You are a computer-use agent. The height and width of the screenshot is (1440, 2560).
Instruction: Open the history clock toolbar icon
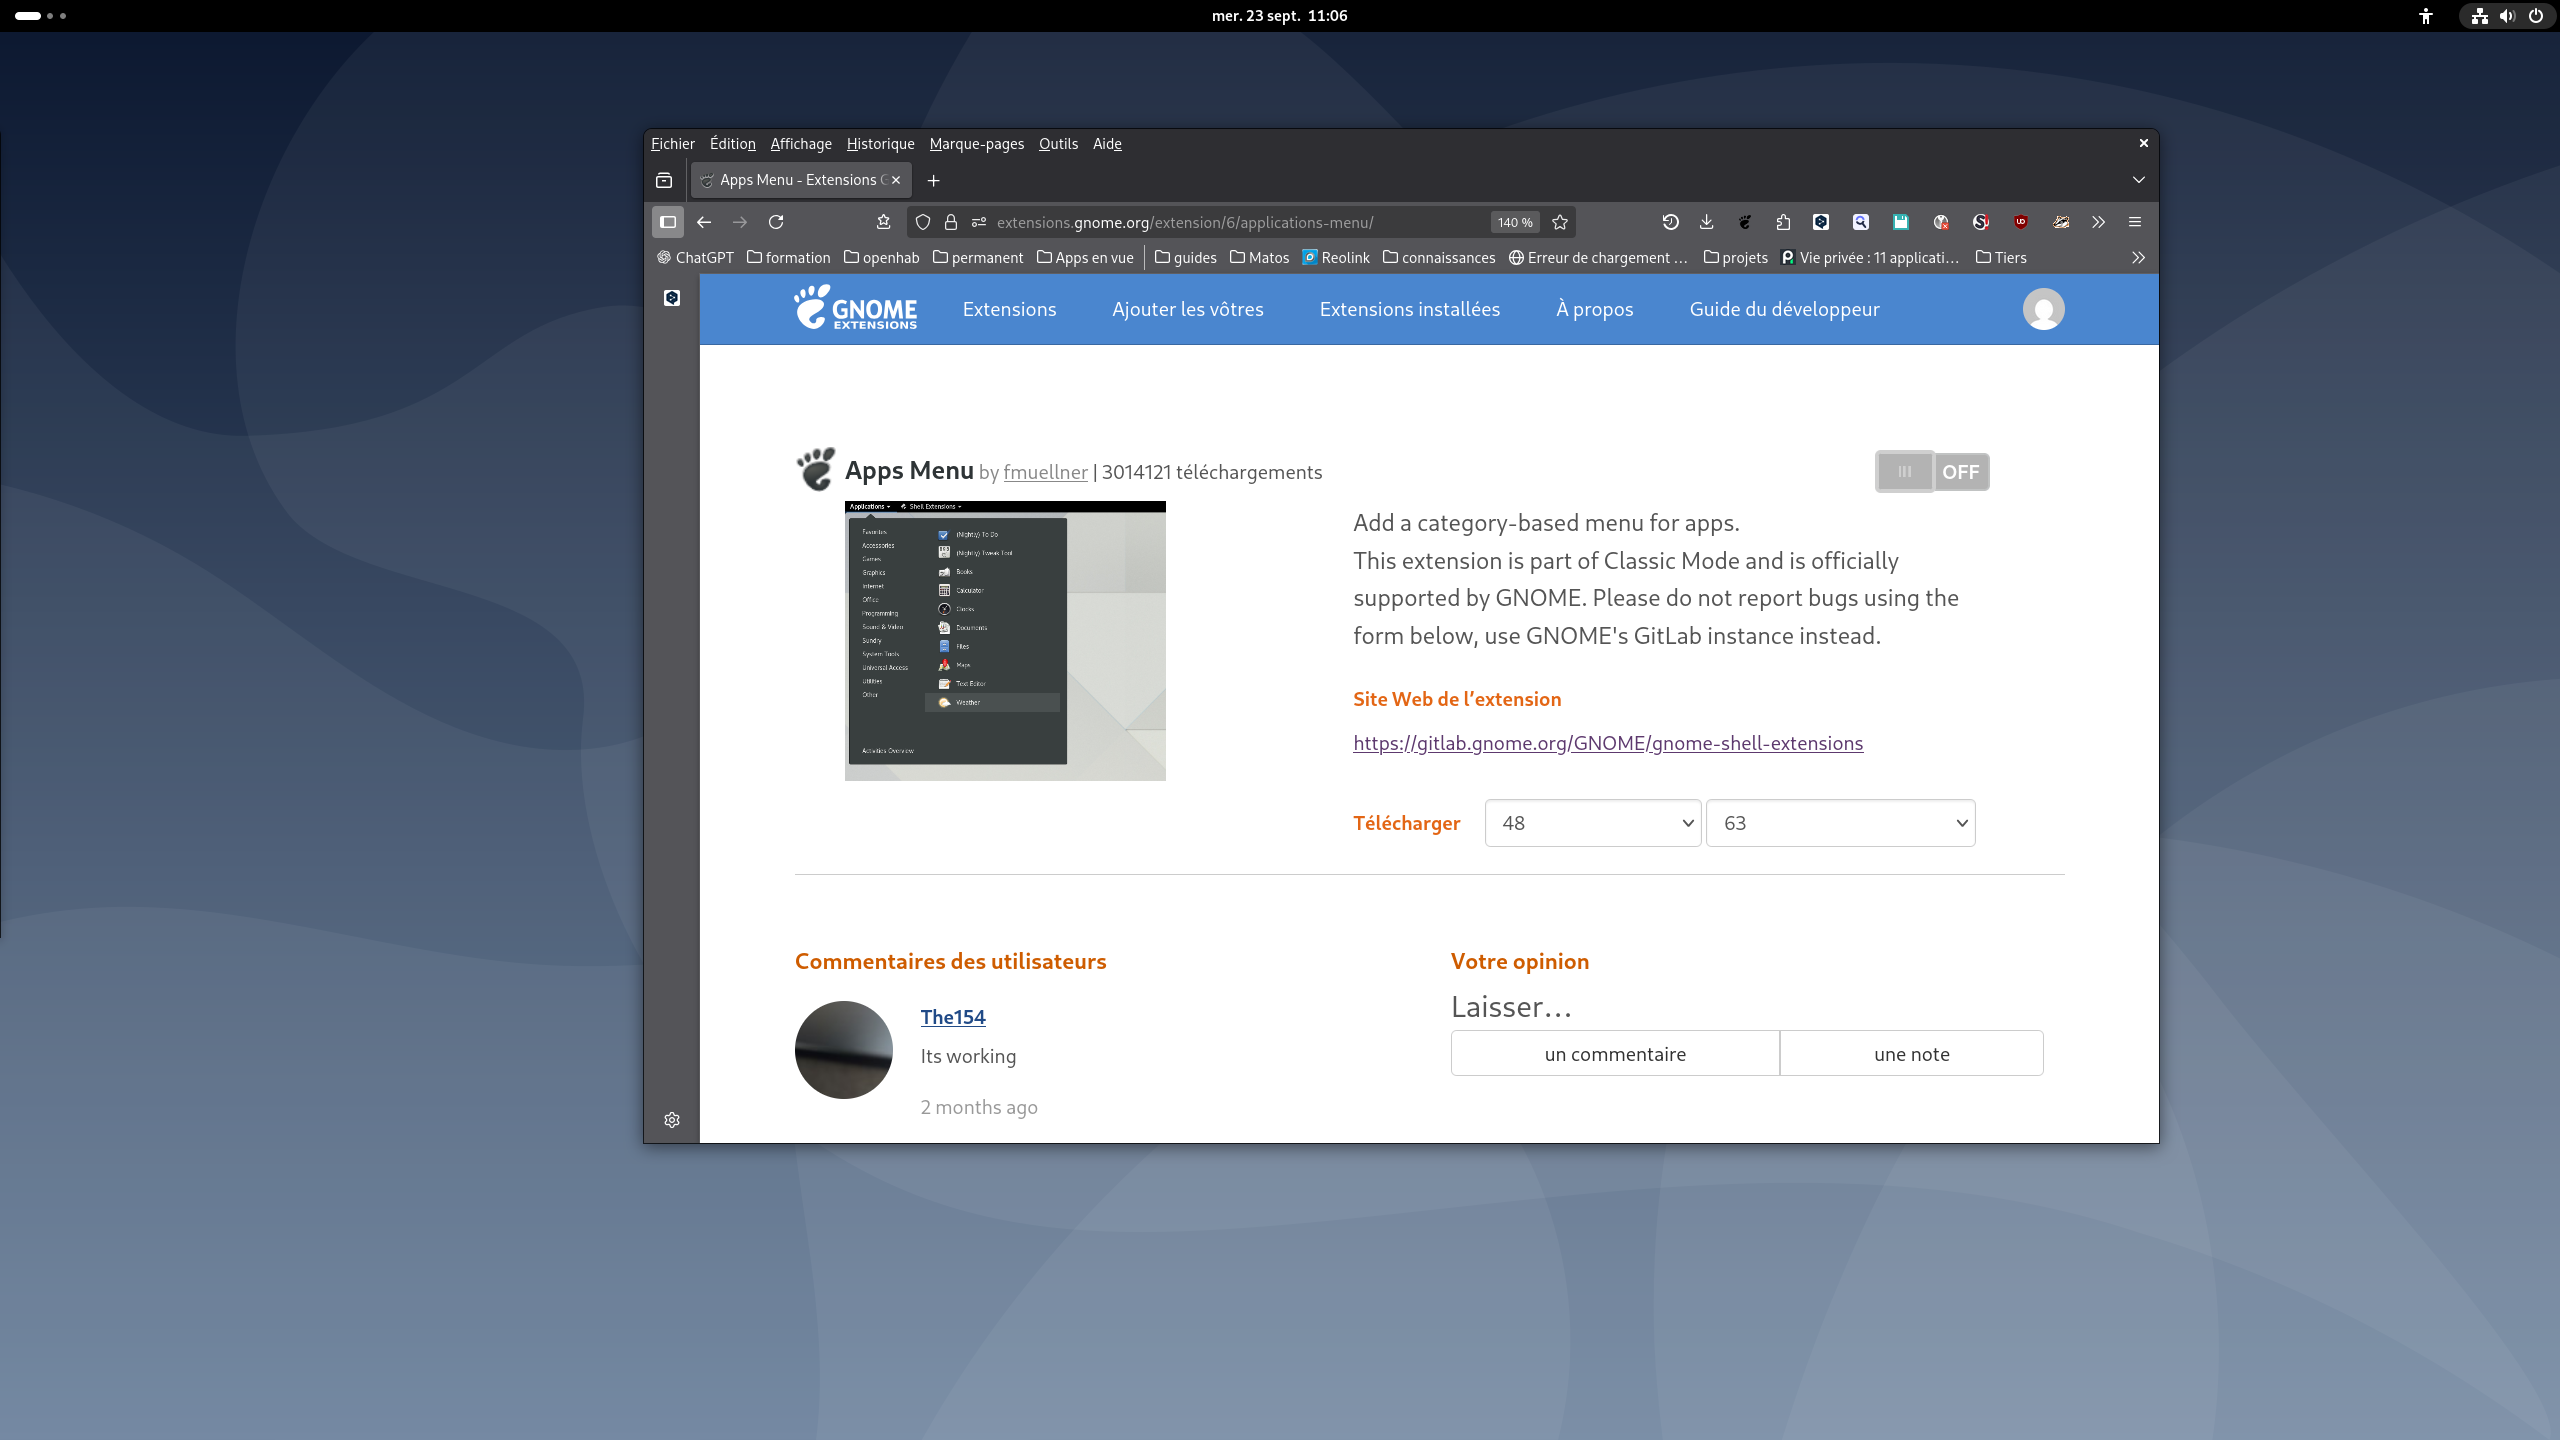point(1670,222)
